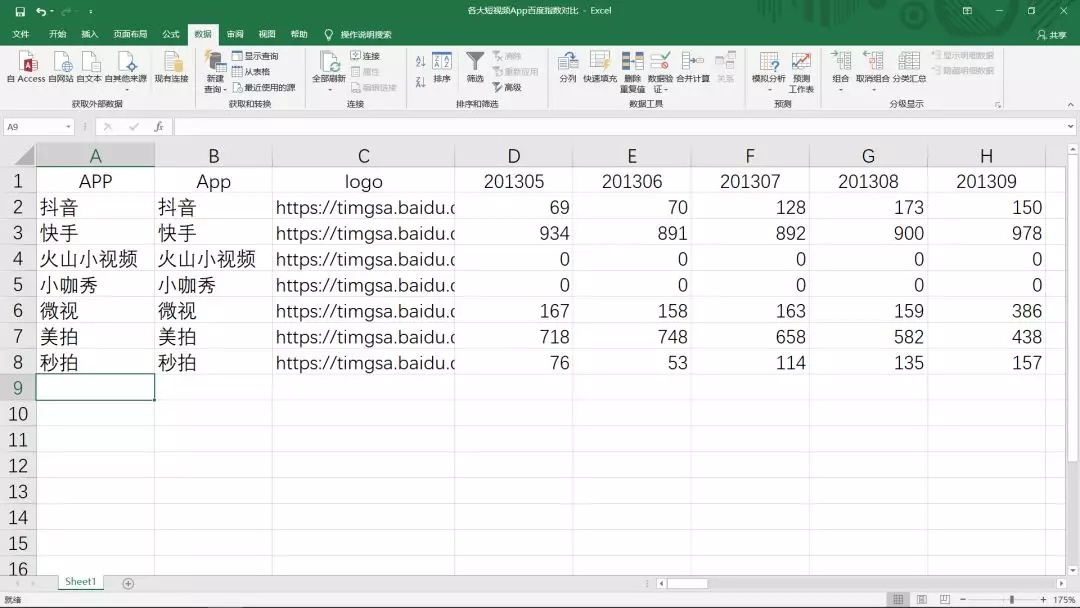
Task: Add a new sheet with plus button
Action: coord(128,583)
